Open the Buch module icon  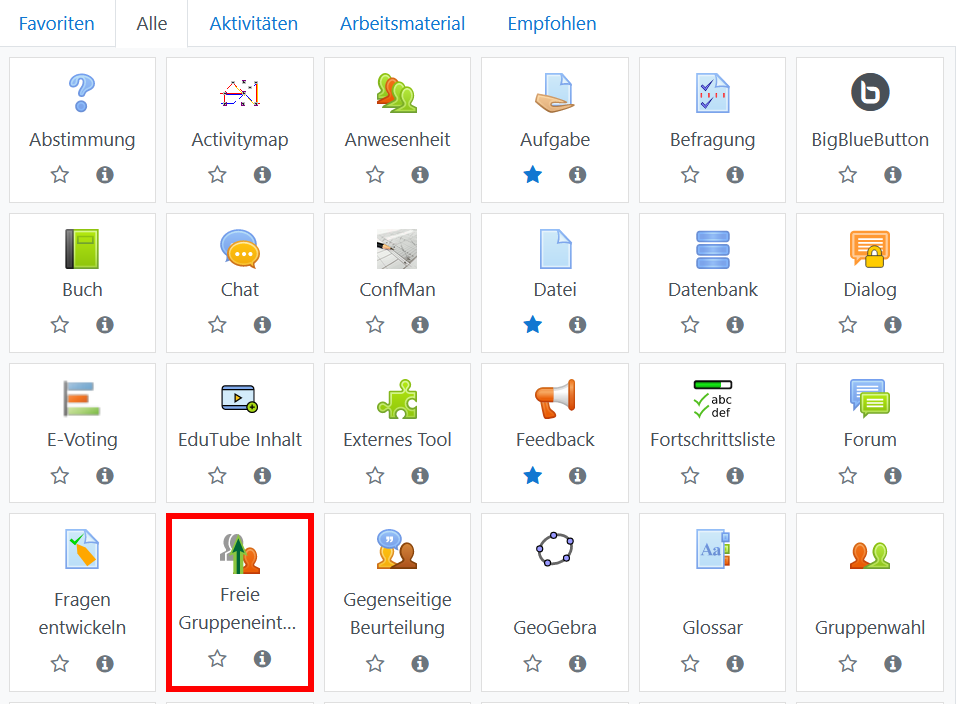[x=82, y=249]
